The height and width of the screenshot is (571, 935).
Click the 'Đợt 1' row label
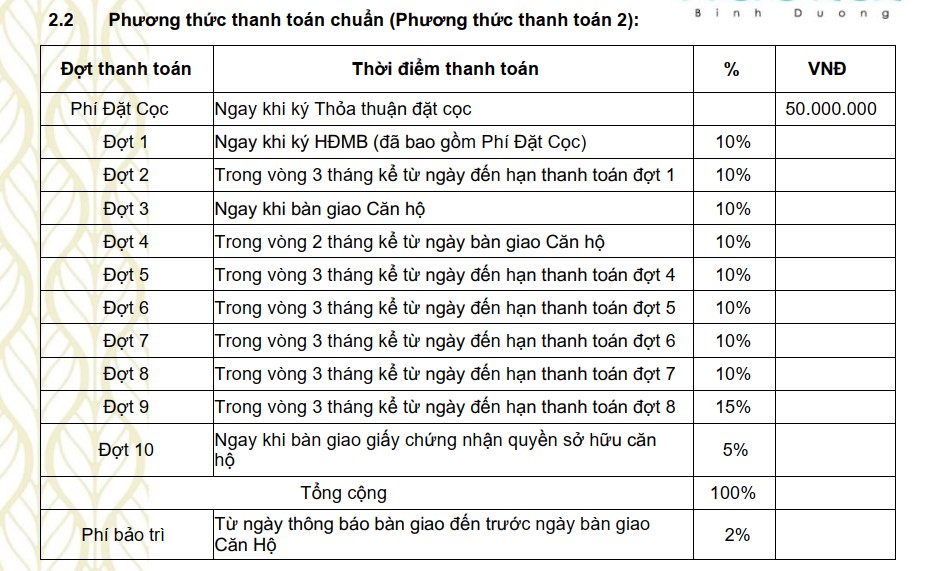click(126, 142)
